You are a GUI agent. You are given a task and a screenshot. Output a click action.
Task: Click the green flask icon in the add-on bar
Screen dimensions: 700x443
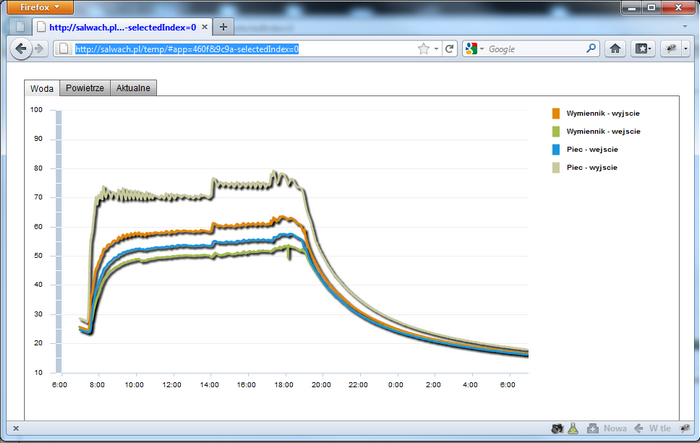pyautogui.click(x=573, y=428)
